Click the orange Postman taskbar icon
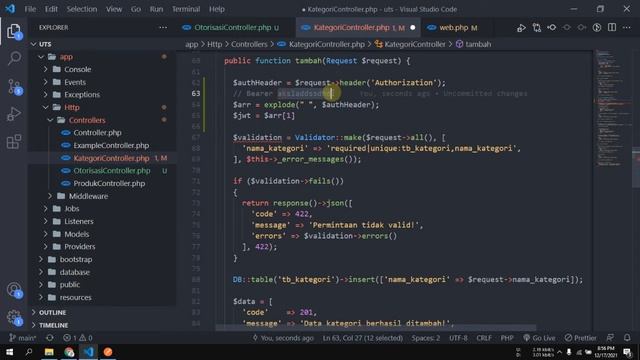The height and width of the screenshot is (360, 640). (108, 352)
